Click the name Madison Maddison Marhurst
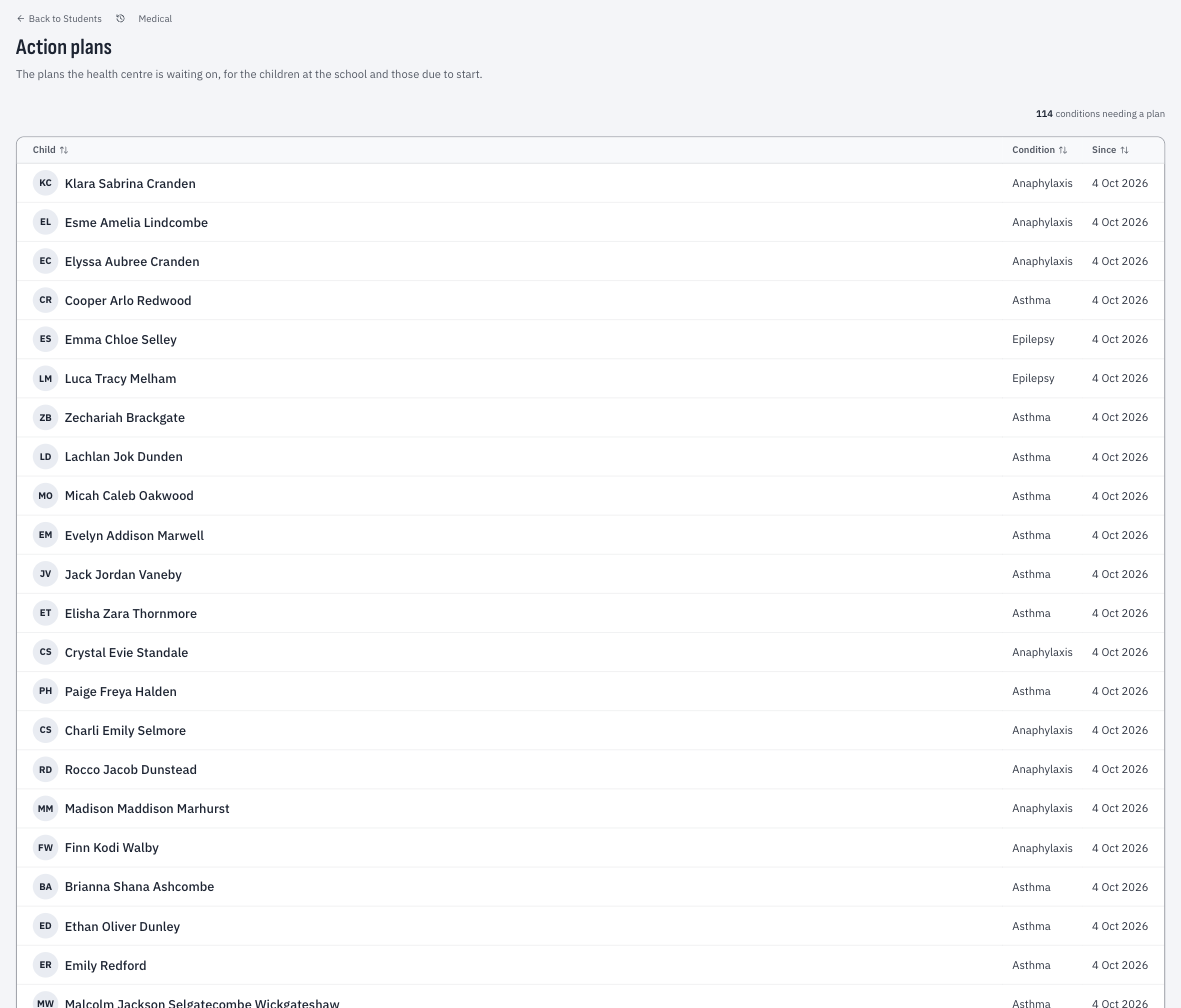 (147, 808)
